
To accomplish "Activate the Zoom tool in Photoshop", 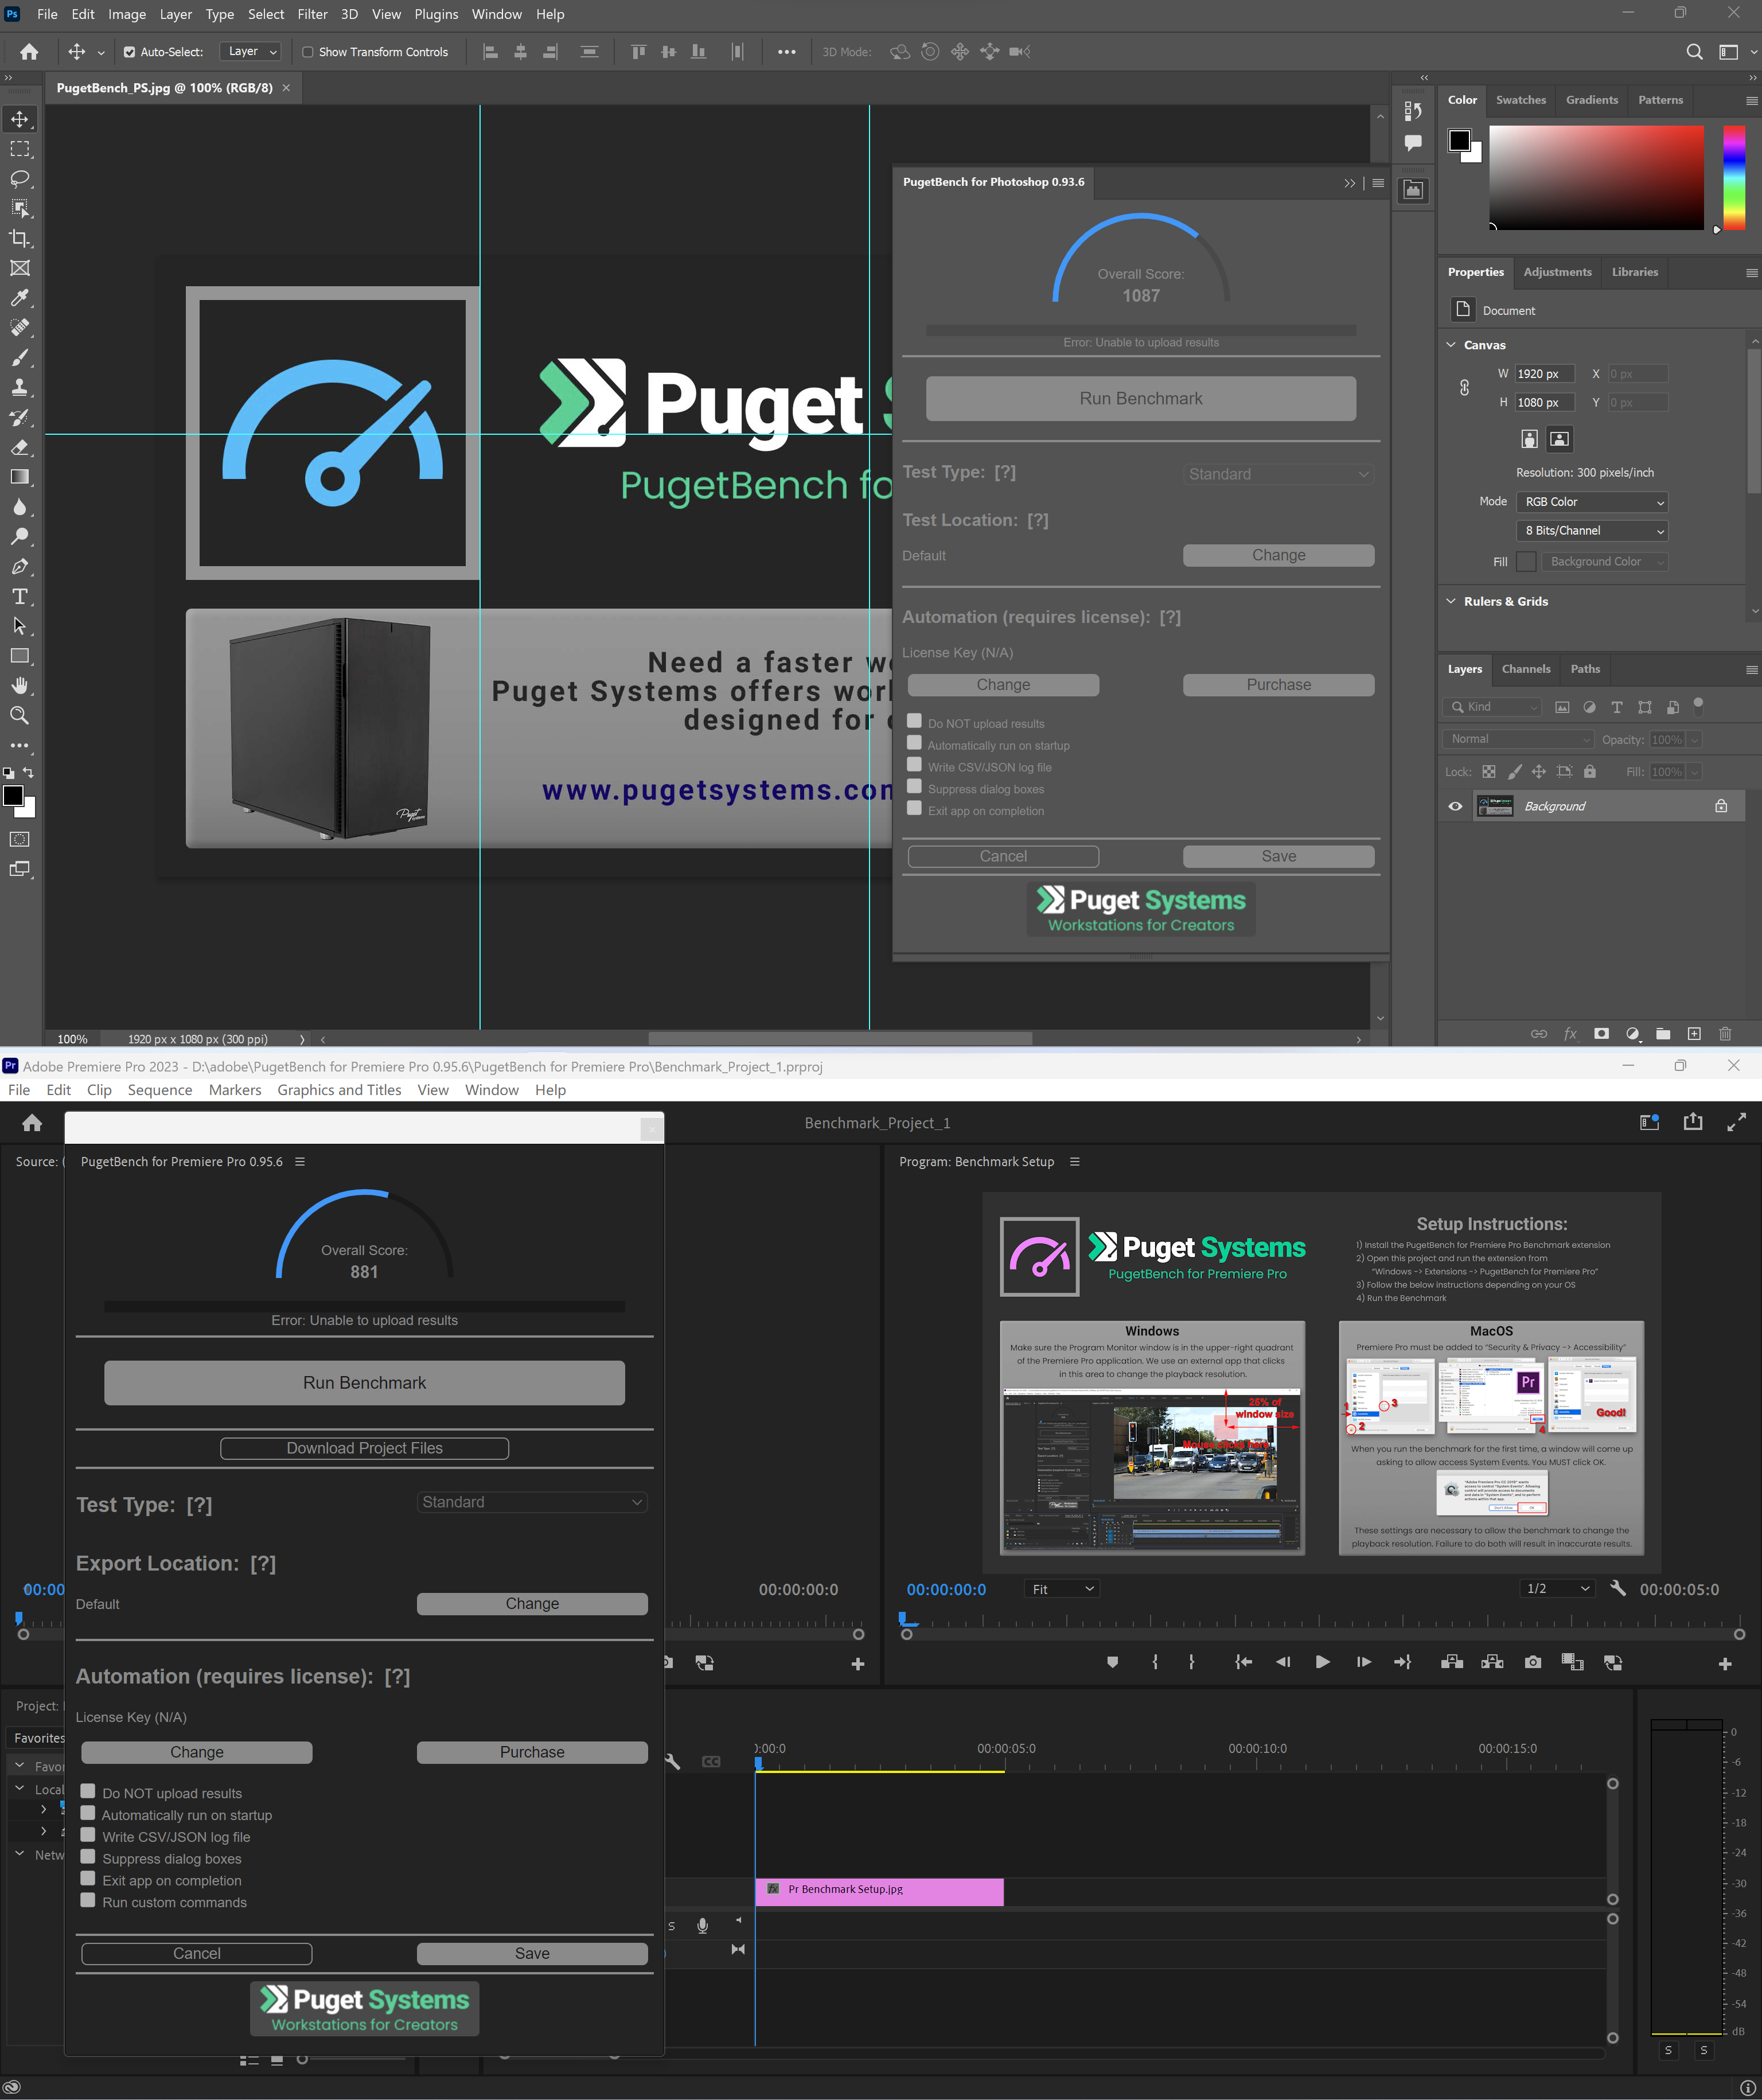I will point(20,715).
